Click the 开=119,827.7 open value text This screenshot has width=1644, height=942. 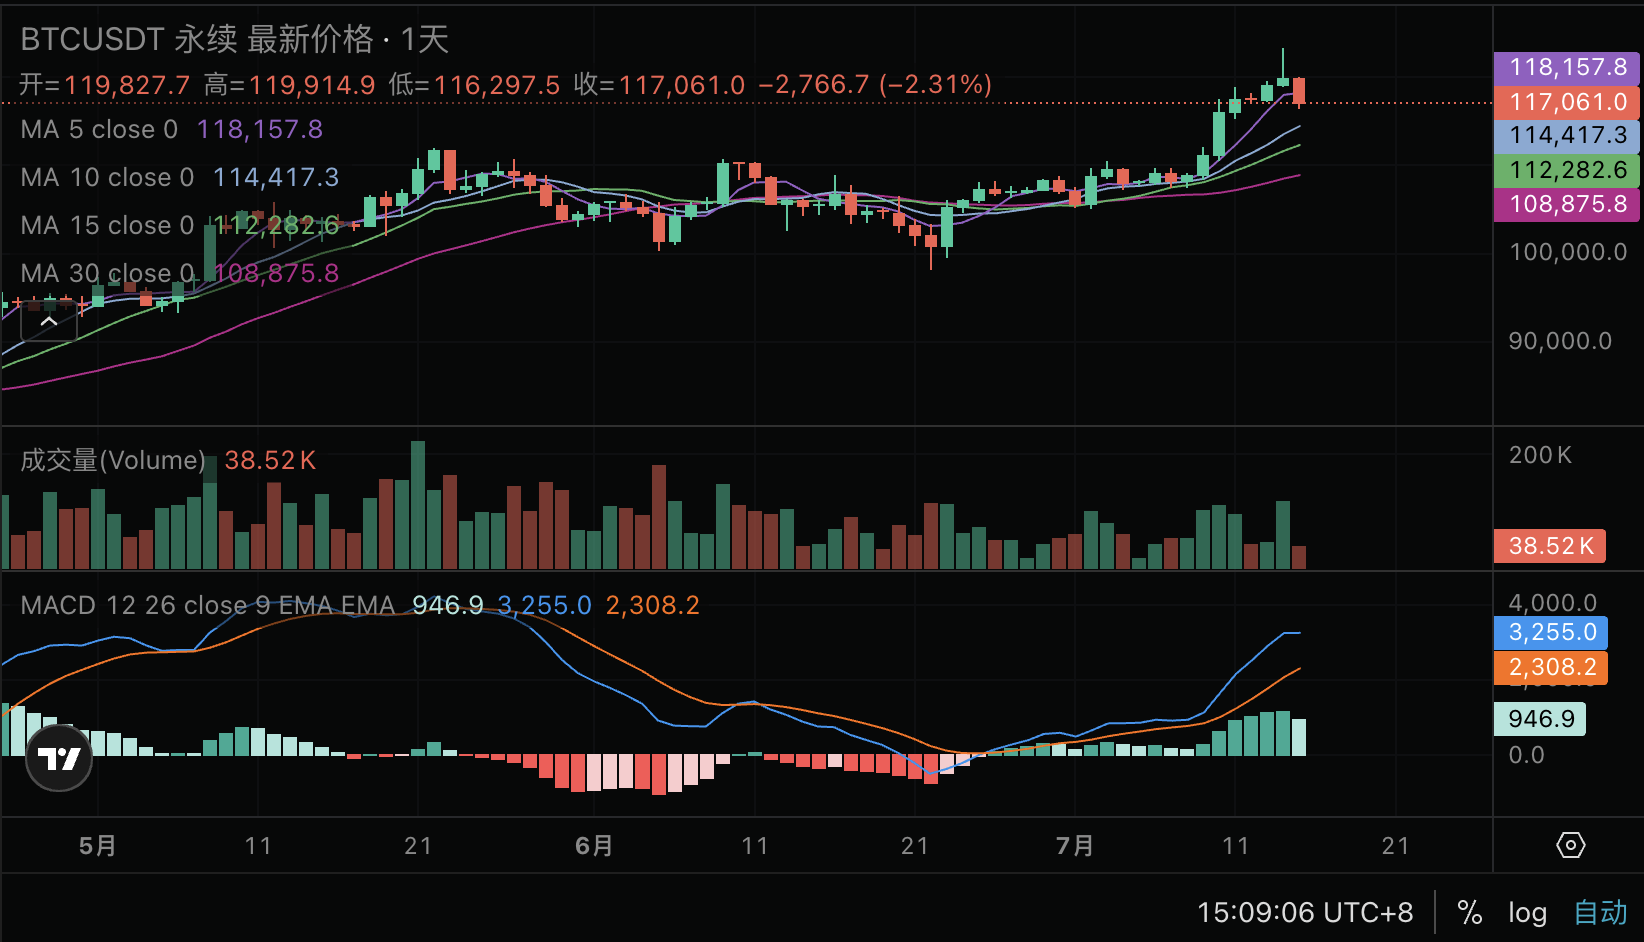(x=105, y=85)
